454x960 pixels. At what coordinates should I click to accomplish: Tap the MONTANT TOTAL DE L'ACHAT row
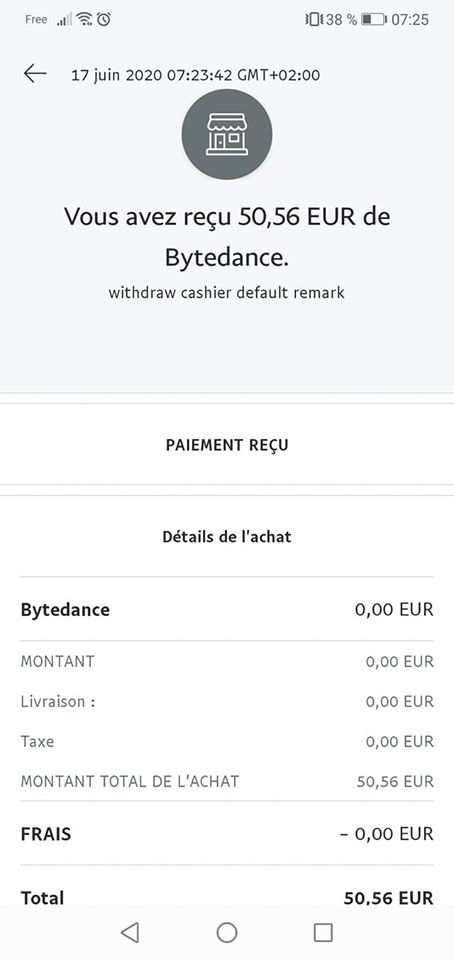pos(227,781)
